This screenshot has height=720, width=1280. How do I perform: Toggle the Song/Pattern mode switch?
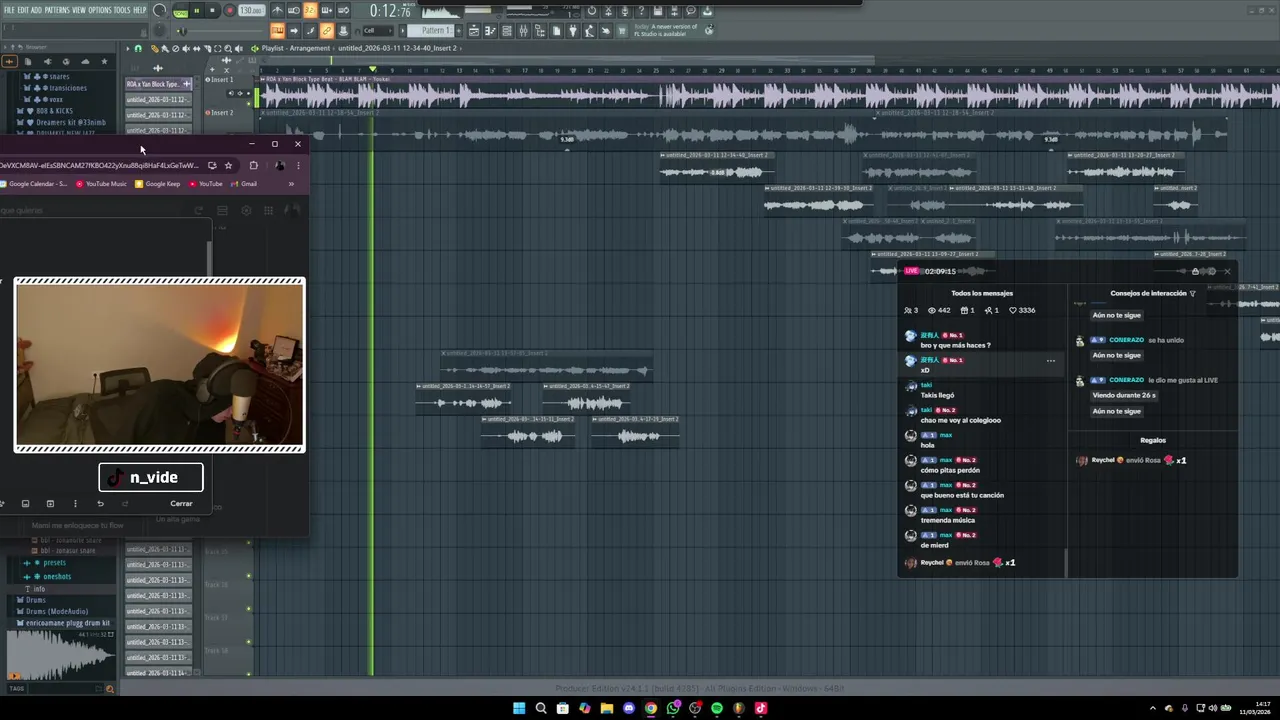tap(180, 11)
